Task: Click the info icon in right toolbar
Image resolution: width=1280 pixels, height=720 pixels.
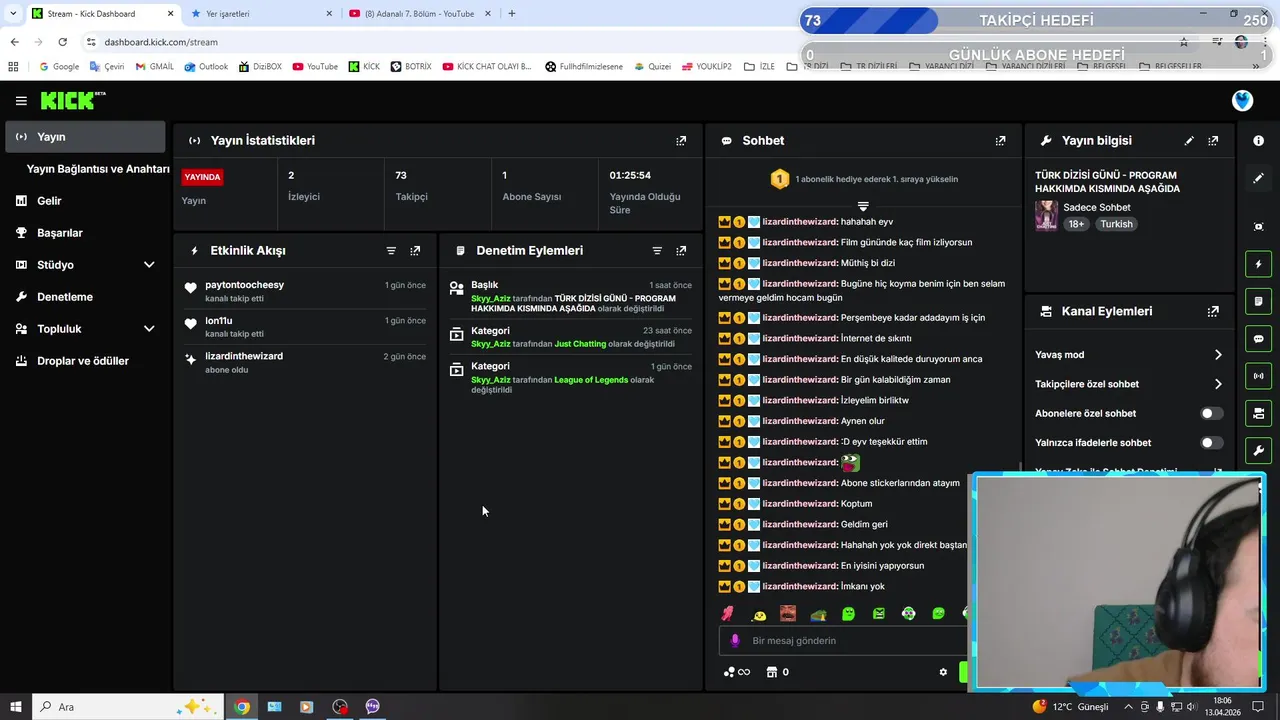Action: (1259, 141)
